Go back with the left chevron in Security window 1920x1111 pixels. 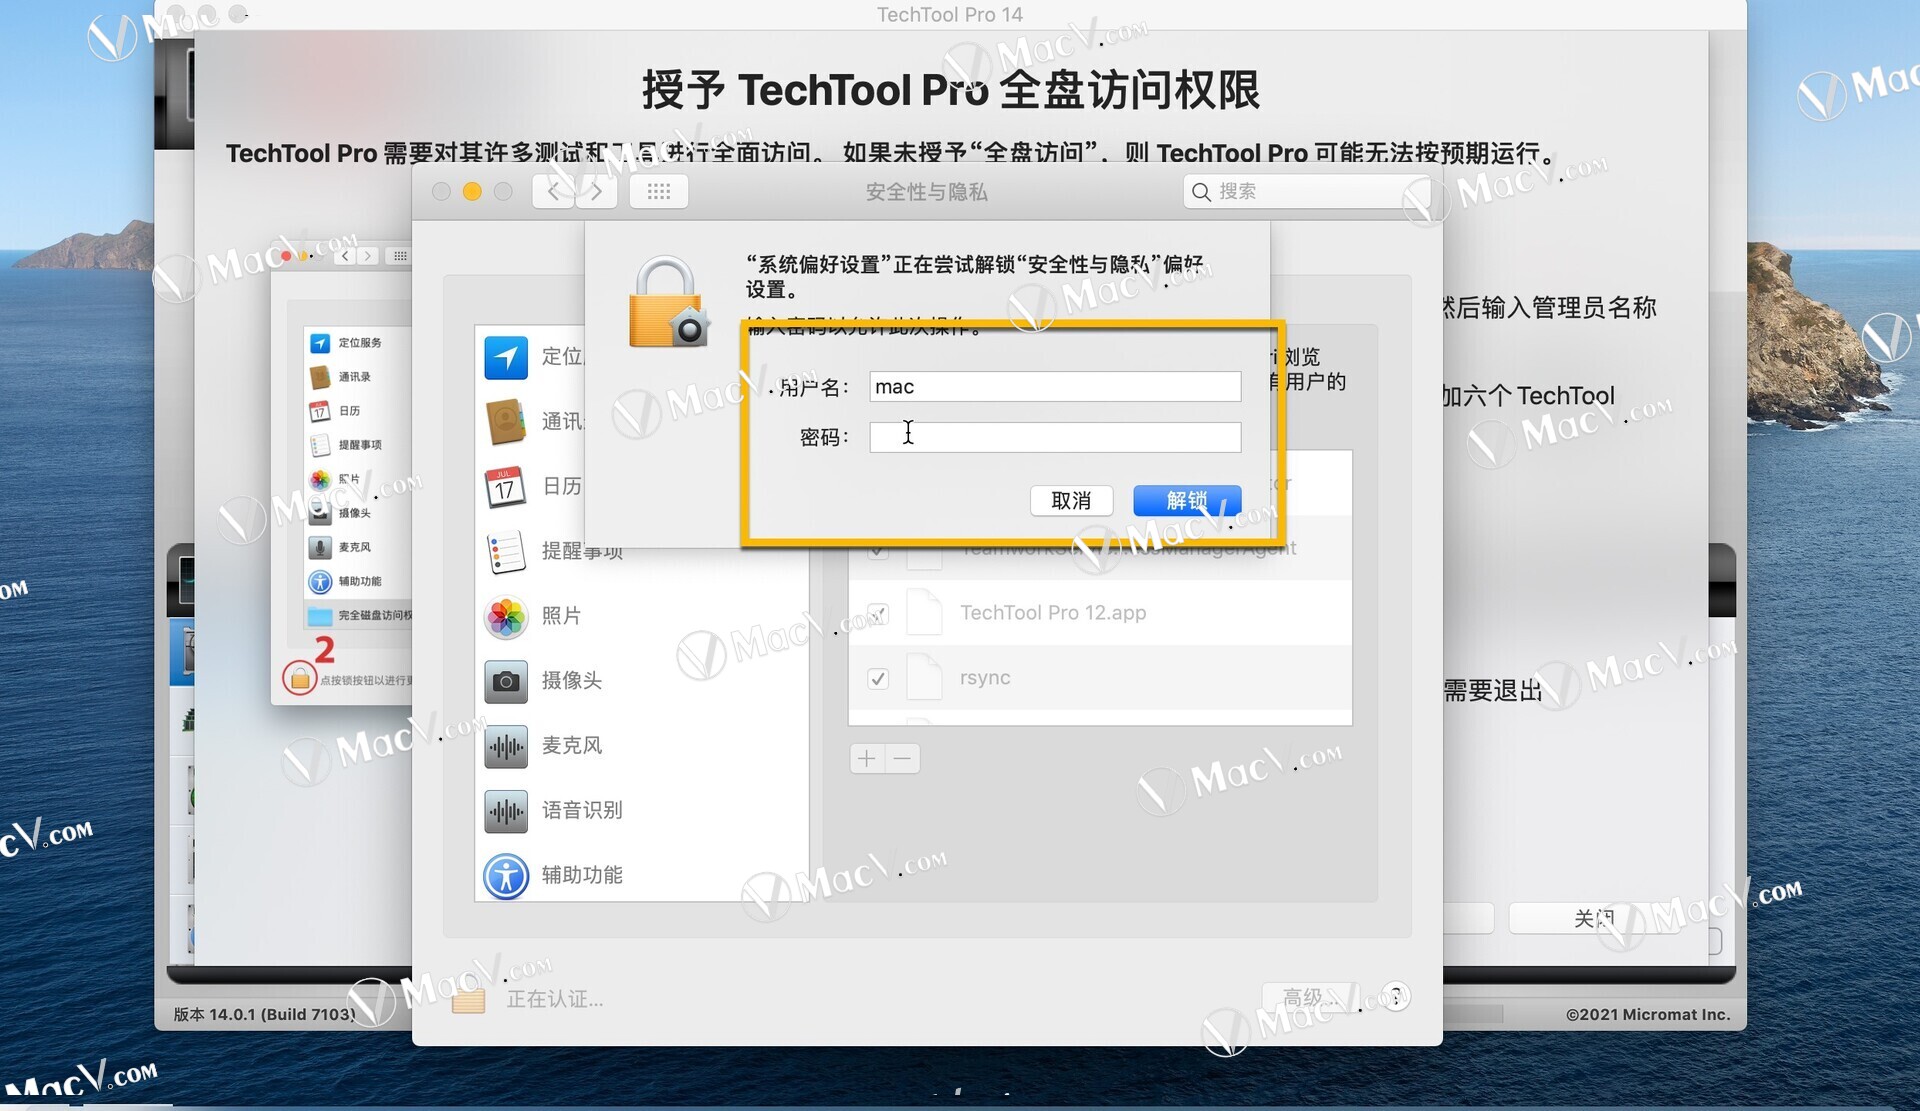(553, 191)
